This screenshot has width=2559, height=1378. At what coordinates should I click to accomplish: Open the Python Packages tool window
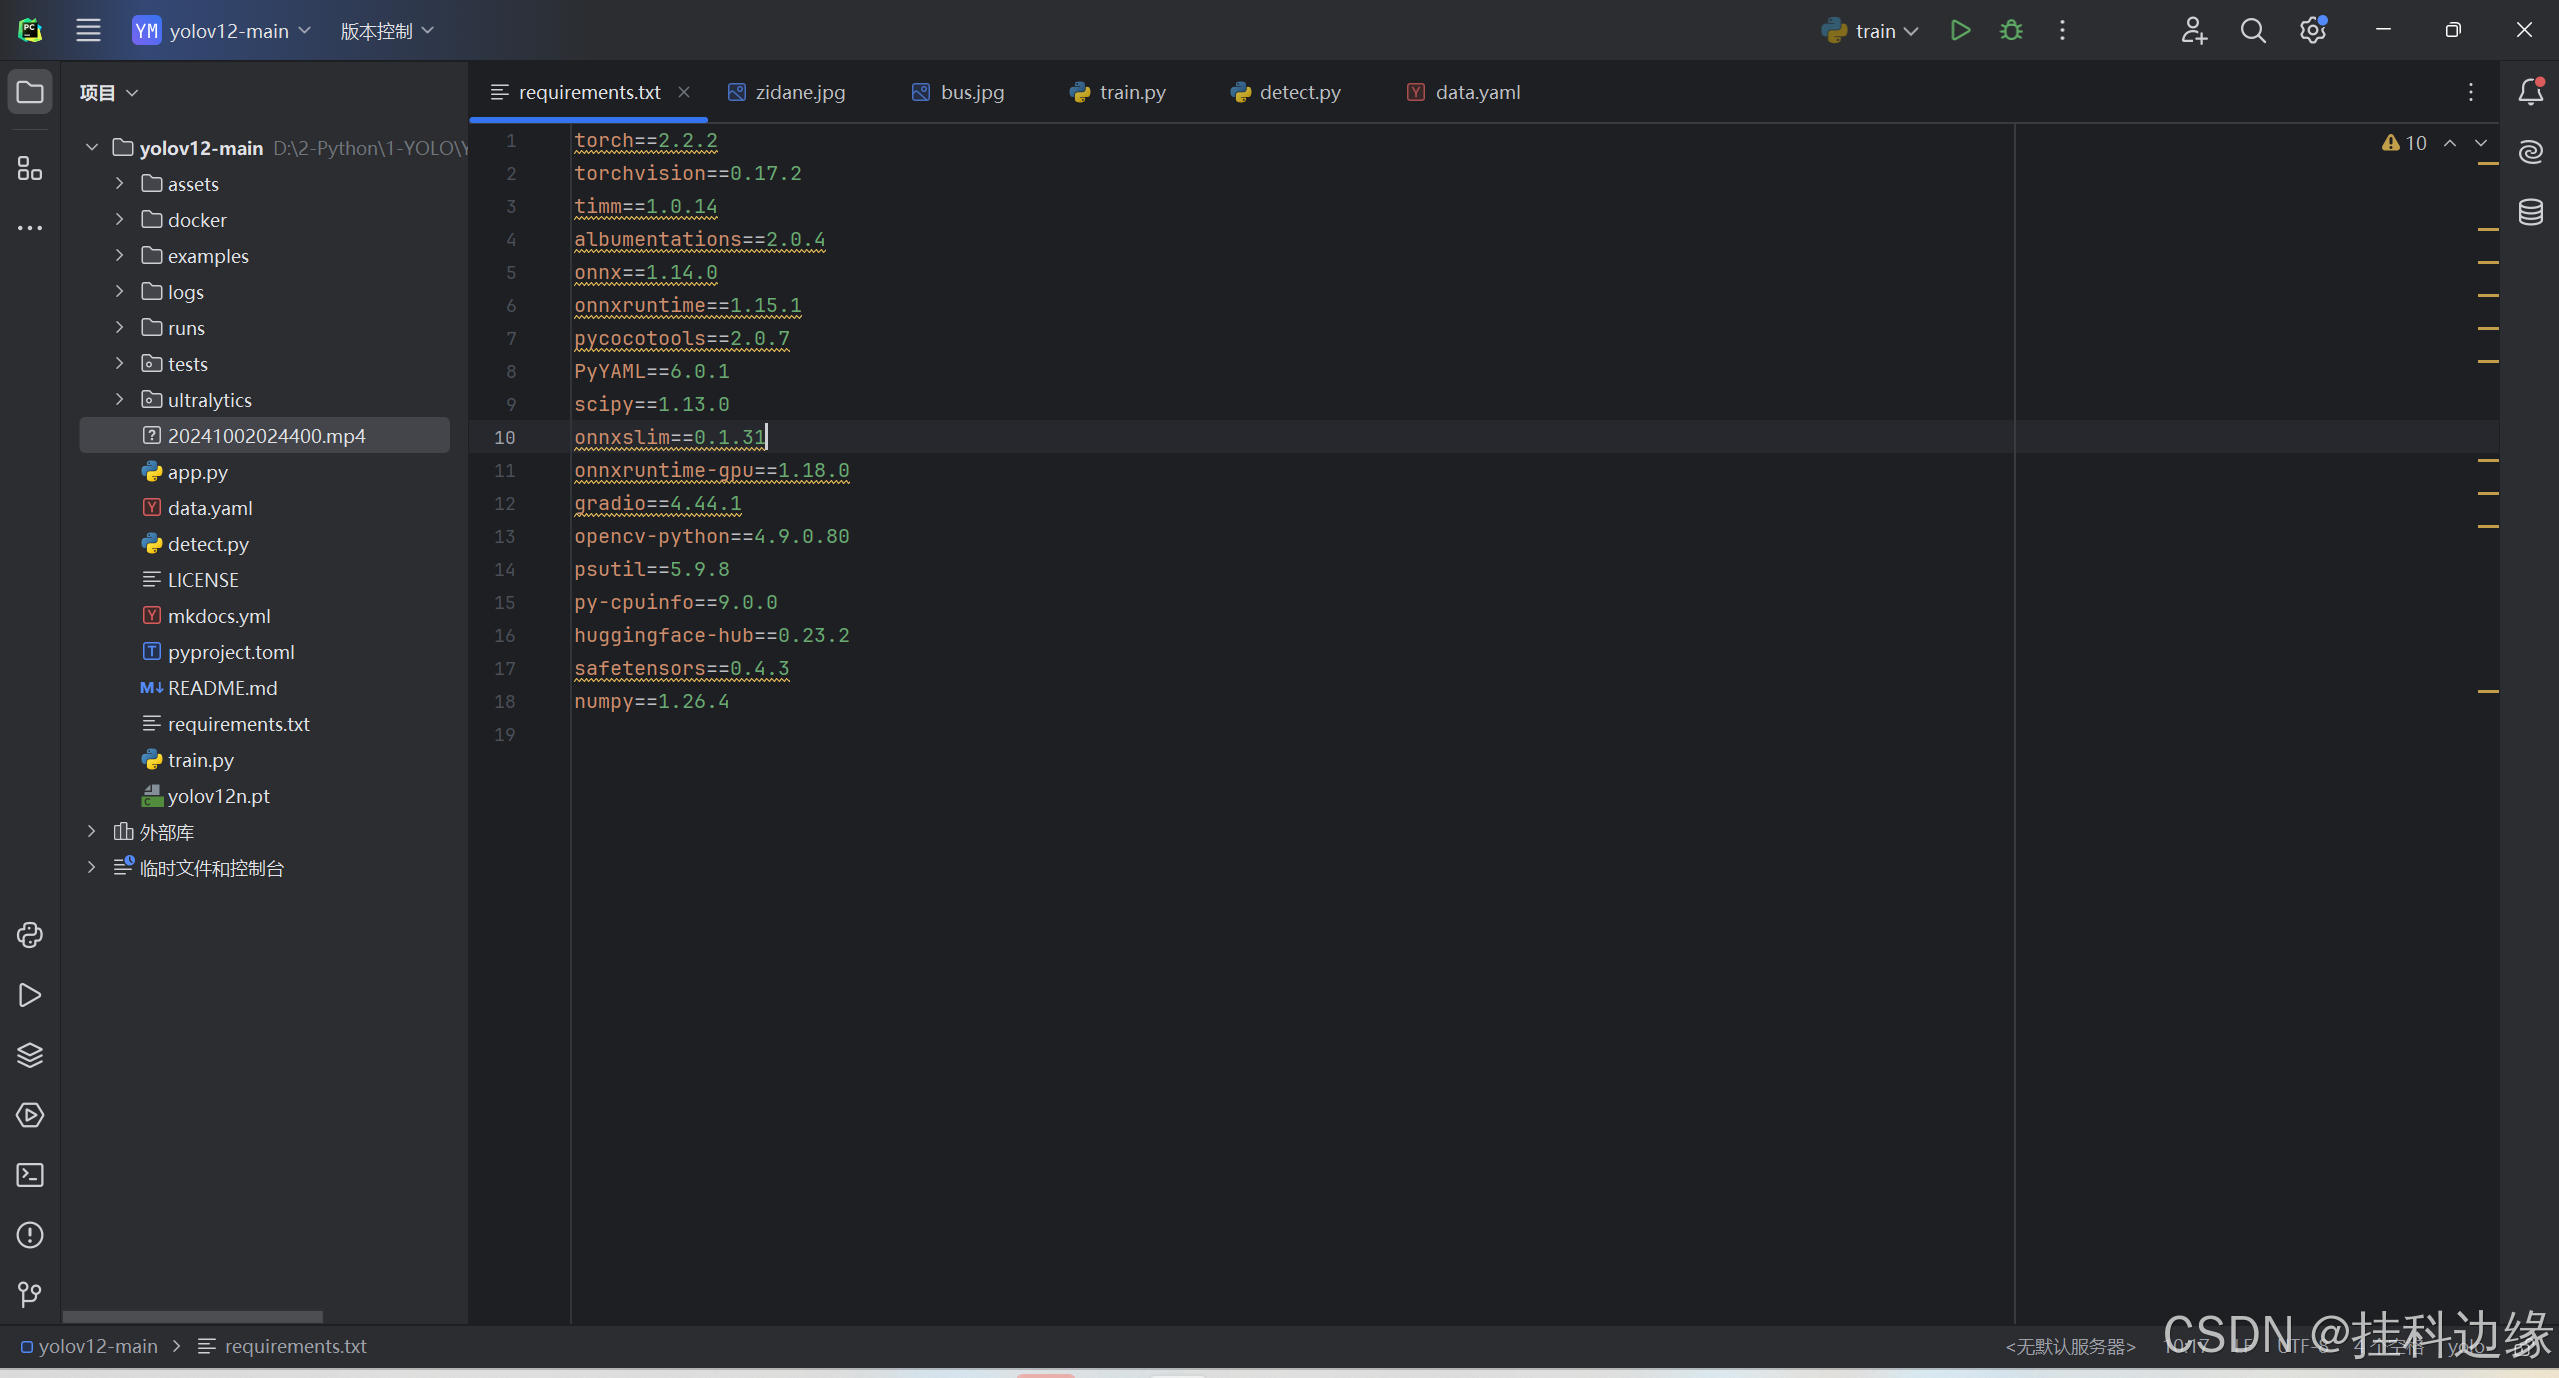pyautogui.click(x=30, y=1055)
